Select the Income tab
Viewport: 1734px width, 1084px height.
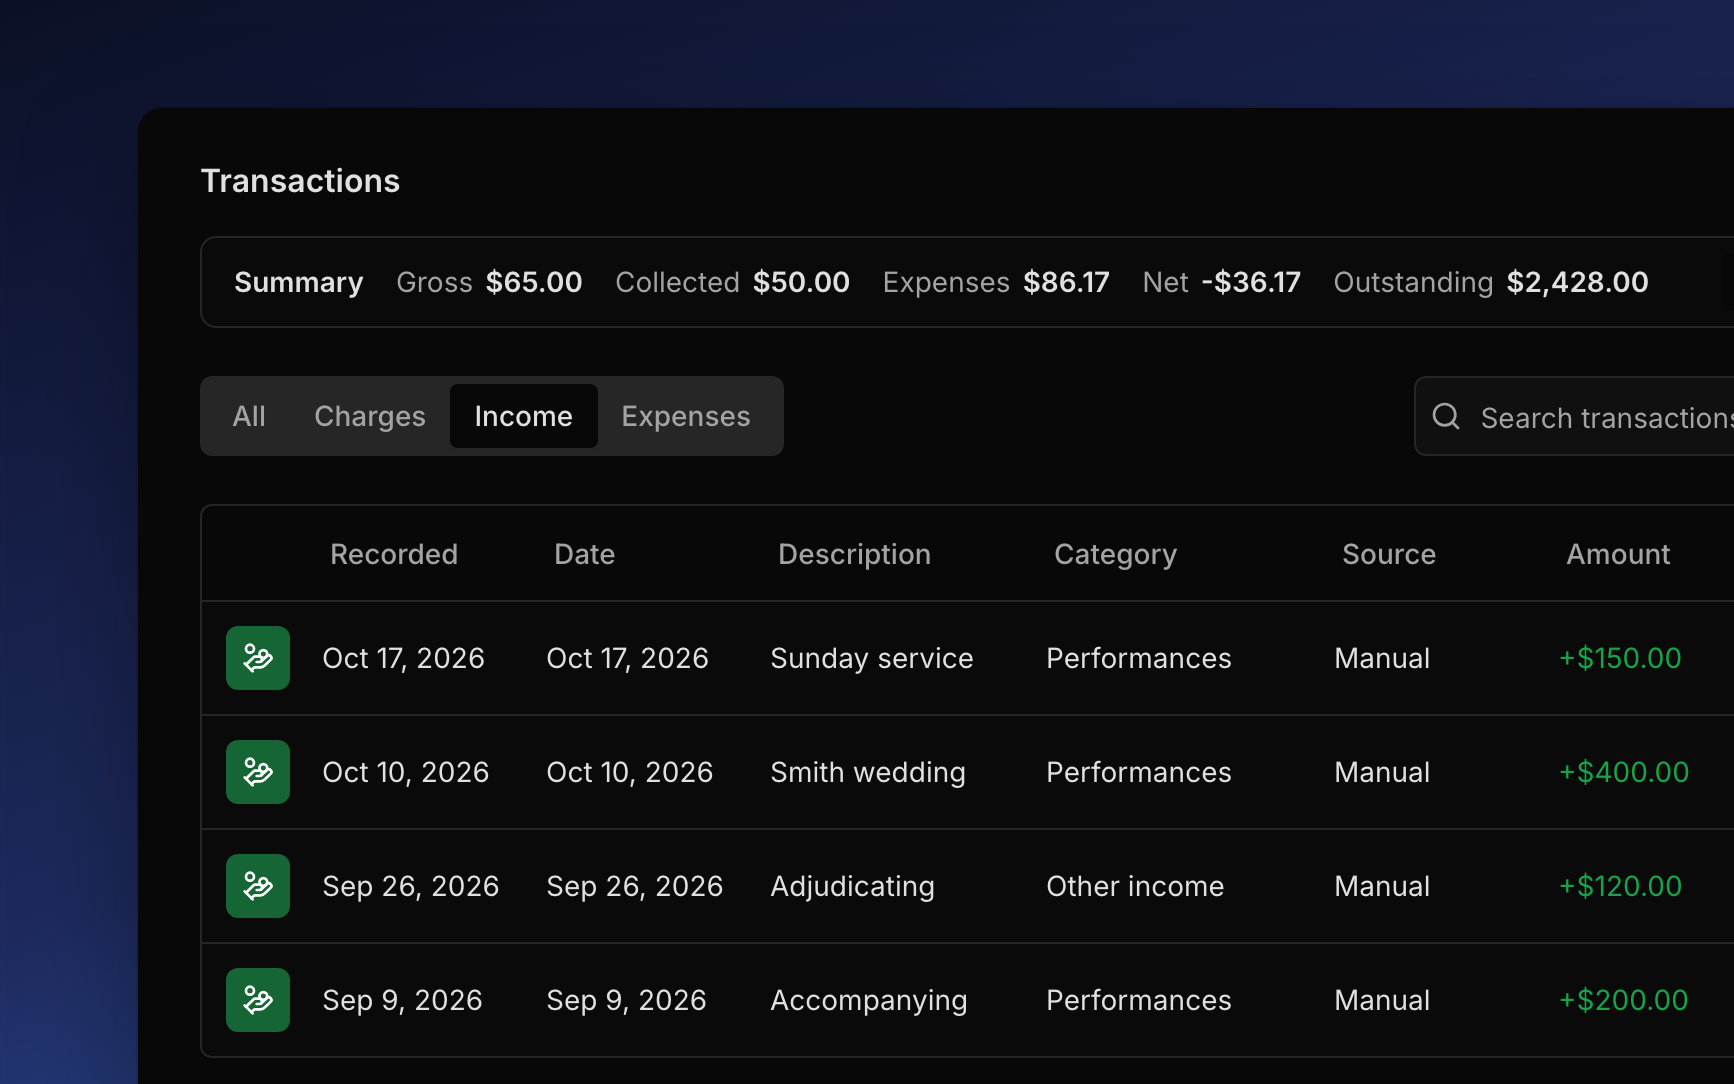tap(524, 416)
